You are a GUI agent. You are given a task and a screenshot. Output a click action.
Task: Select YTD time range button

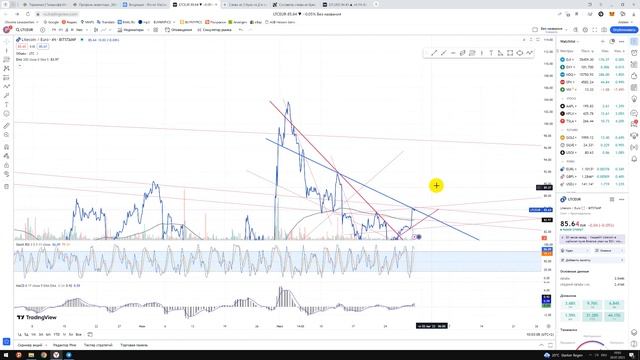point(57,335)
